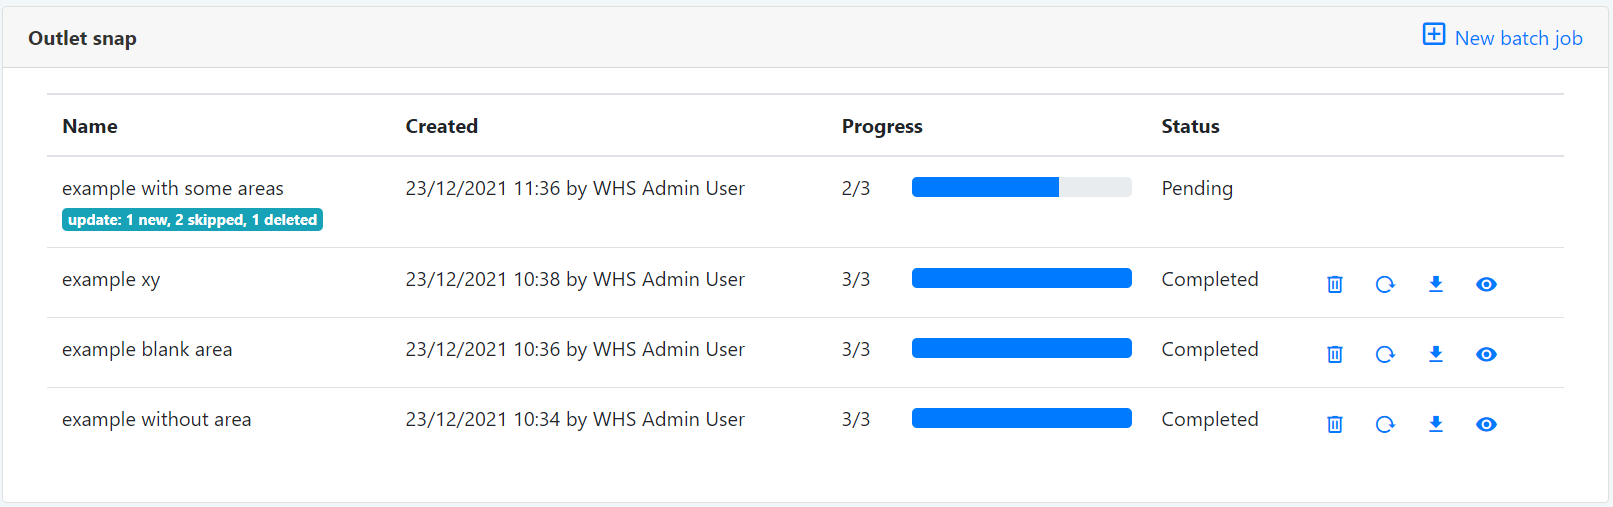Show 'example blank area' job with eye icon
The image size is (1613, 507).
coord(1486,354)
